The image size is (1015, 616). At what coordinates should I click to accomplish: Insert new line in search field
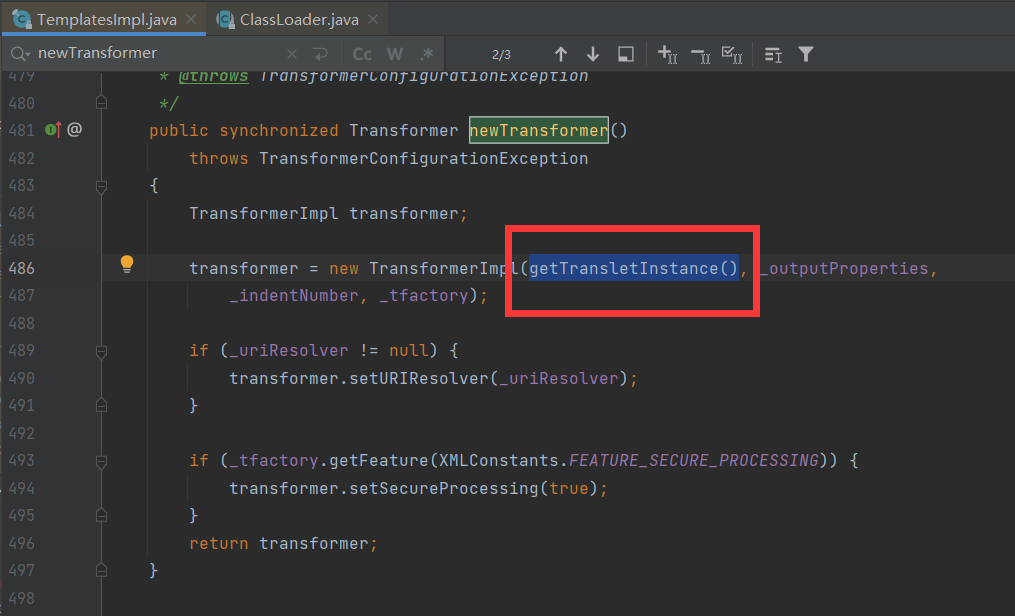coord(320,54)
